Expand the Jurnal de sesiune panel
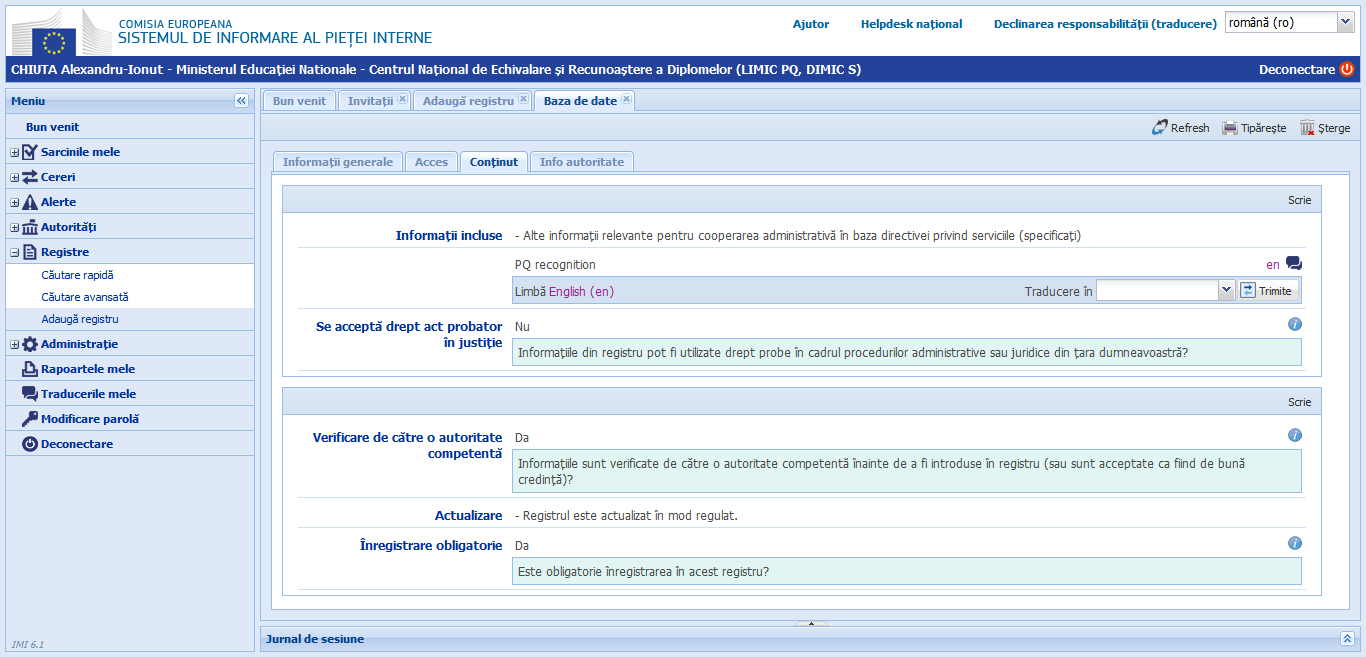 pos(1347,638)
